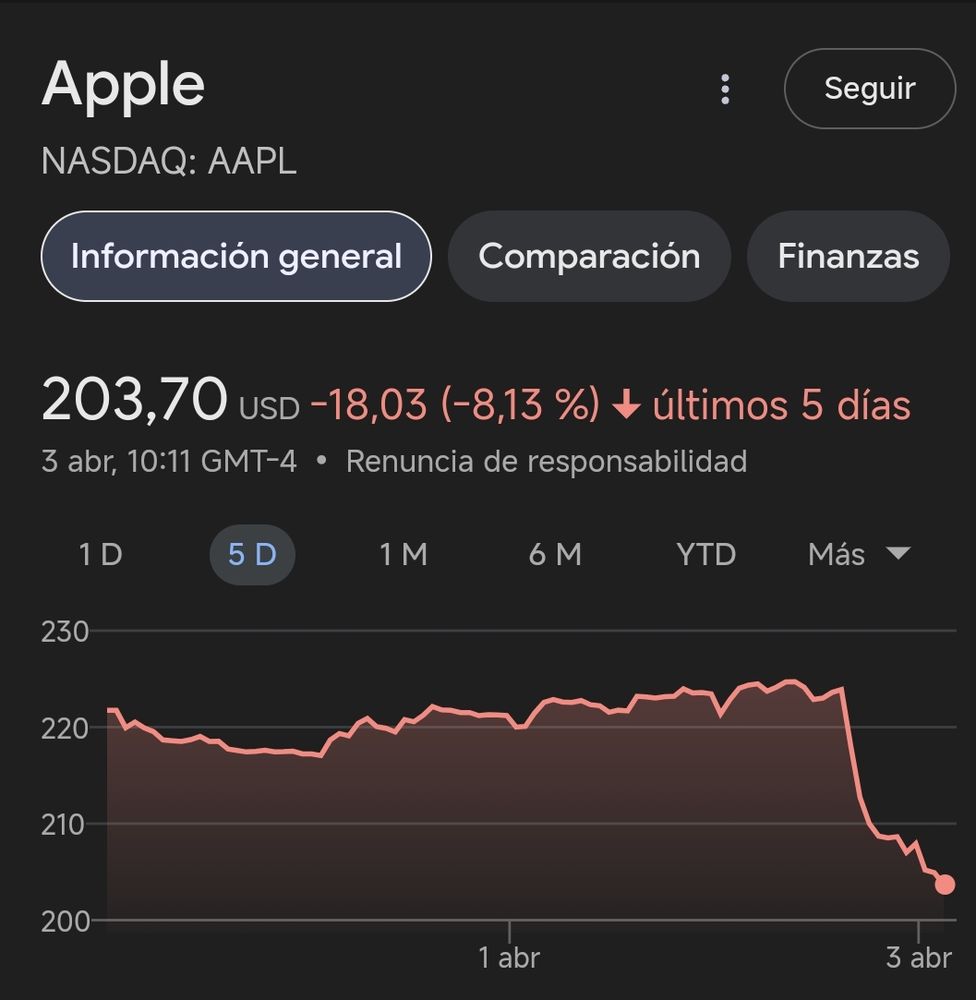Viewport: 976px width, 1000px height.
Task: Select the 1 D time range
Action: click(101, 554)
